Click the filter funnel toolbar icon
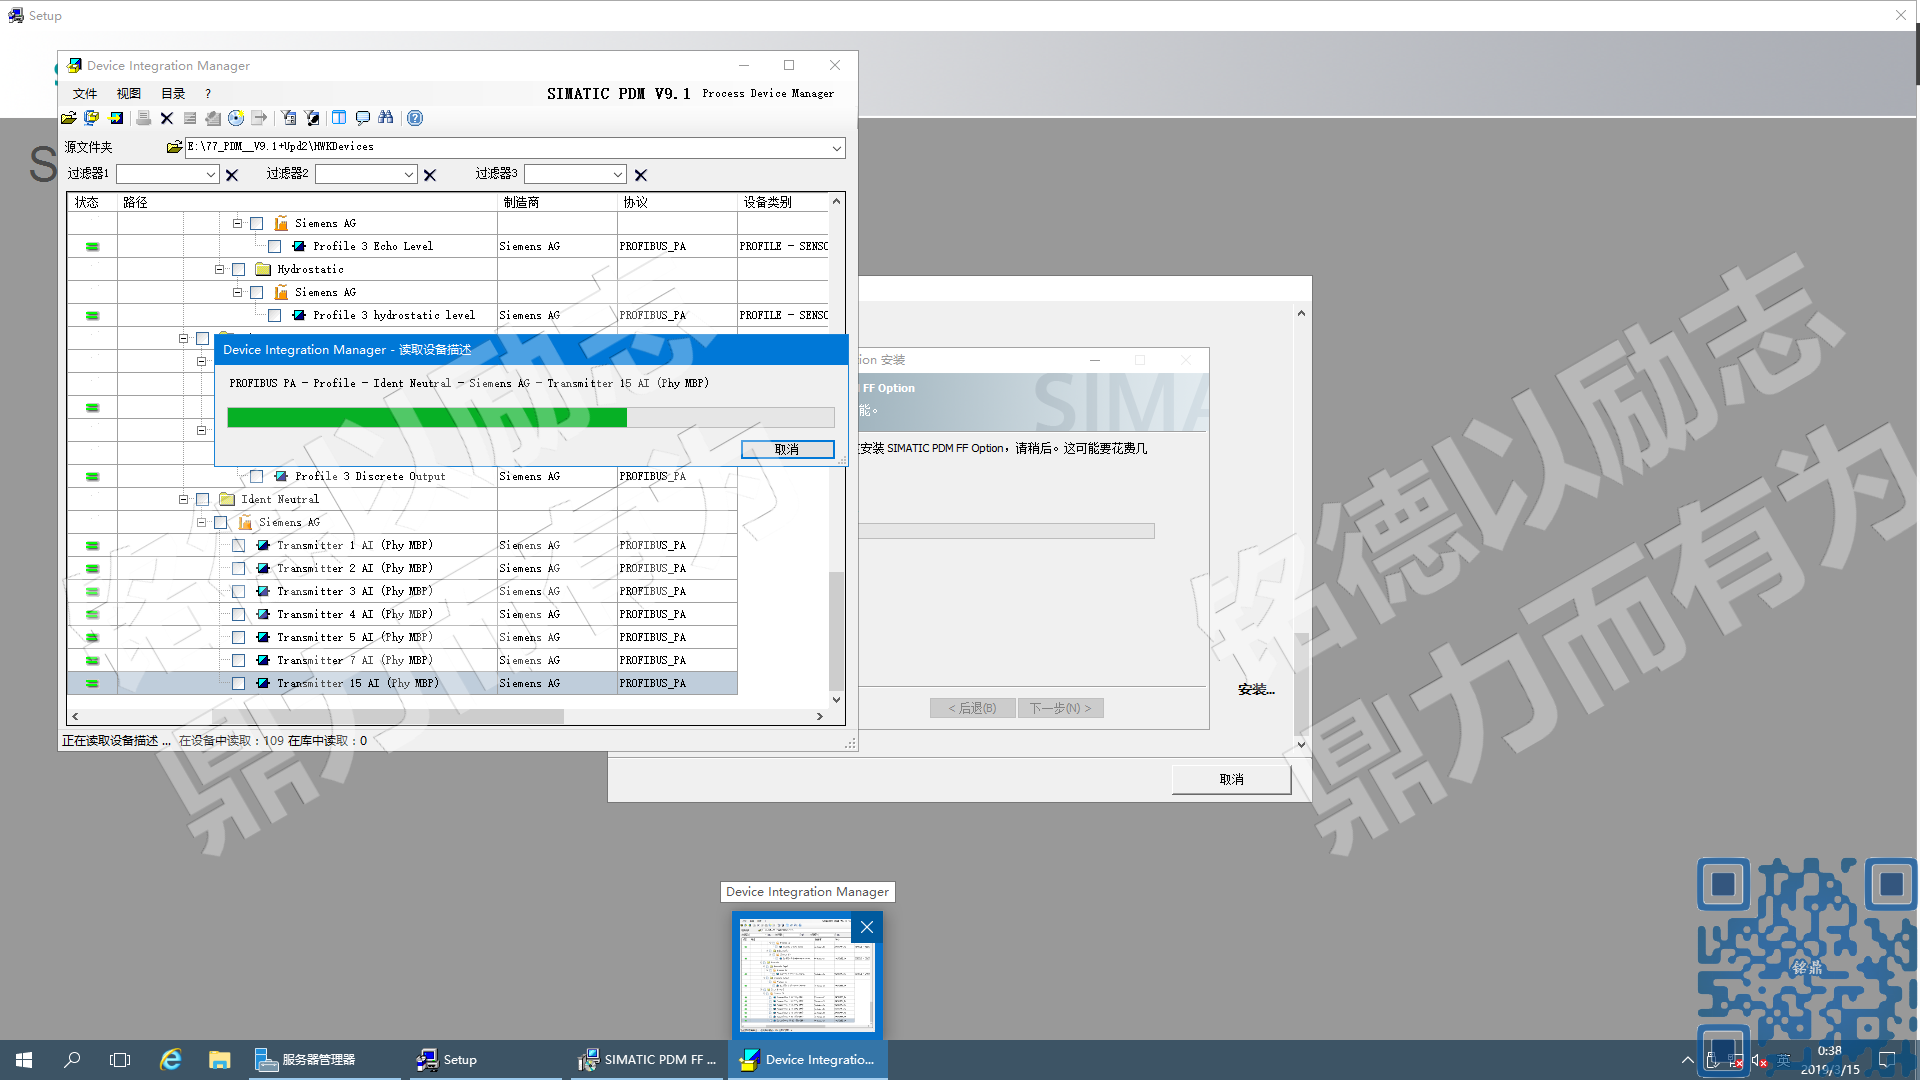The height and width of the screenshot is (1080, 1920). tap(312, 118)
